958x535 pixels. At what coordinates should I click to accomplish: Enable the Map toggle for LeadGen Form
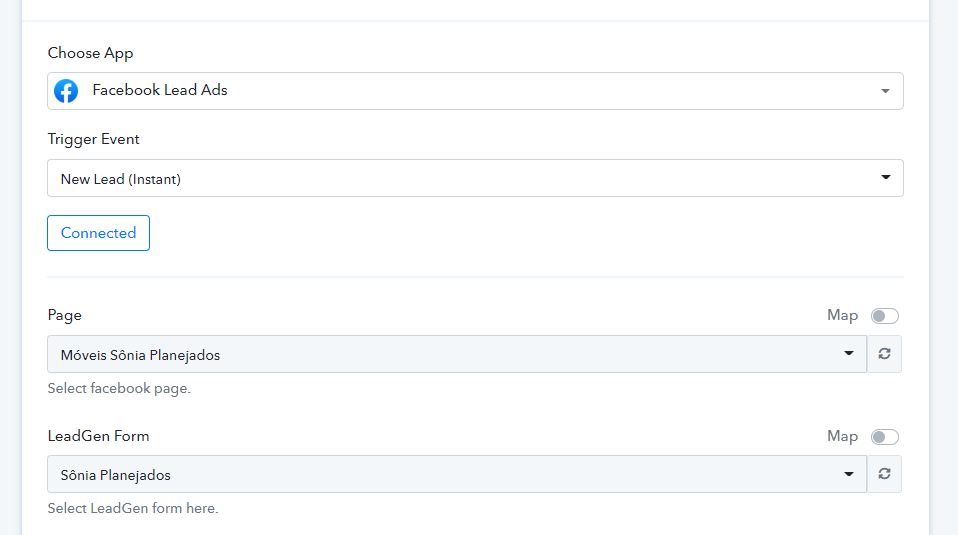pos(885,437)
